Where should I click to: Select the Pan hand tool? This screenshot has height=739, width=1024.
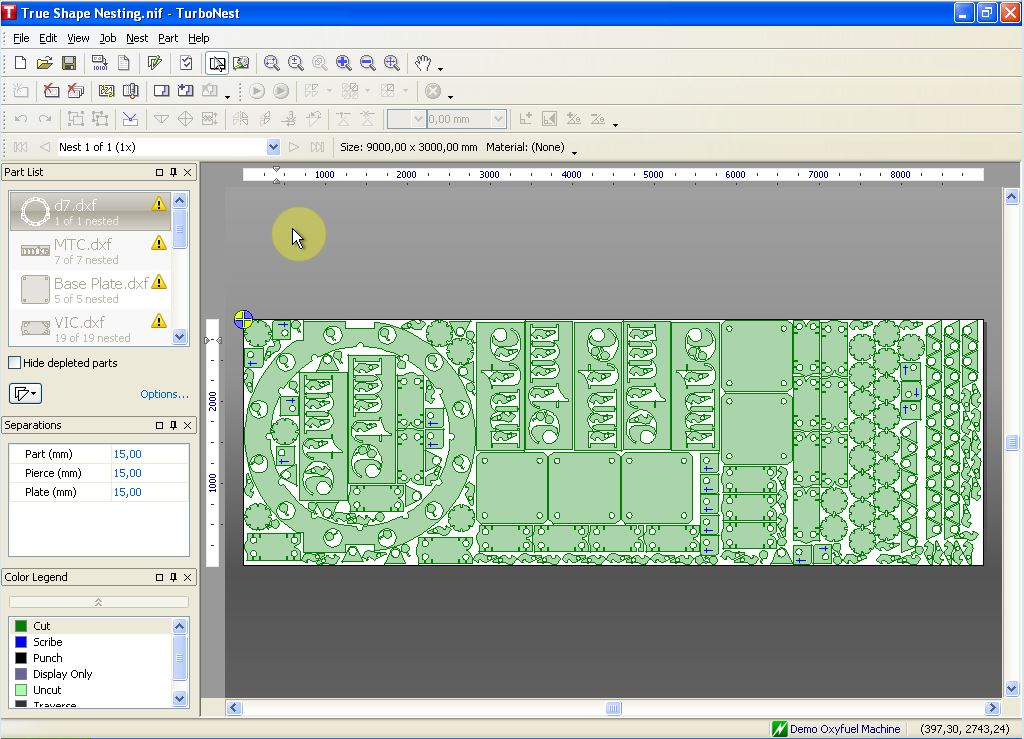coord(425,63)
